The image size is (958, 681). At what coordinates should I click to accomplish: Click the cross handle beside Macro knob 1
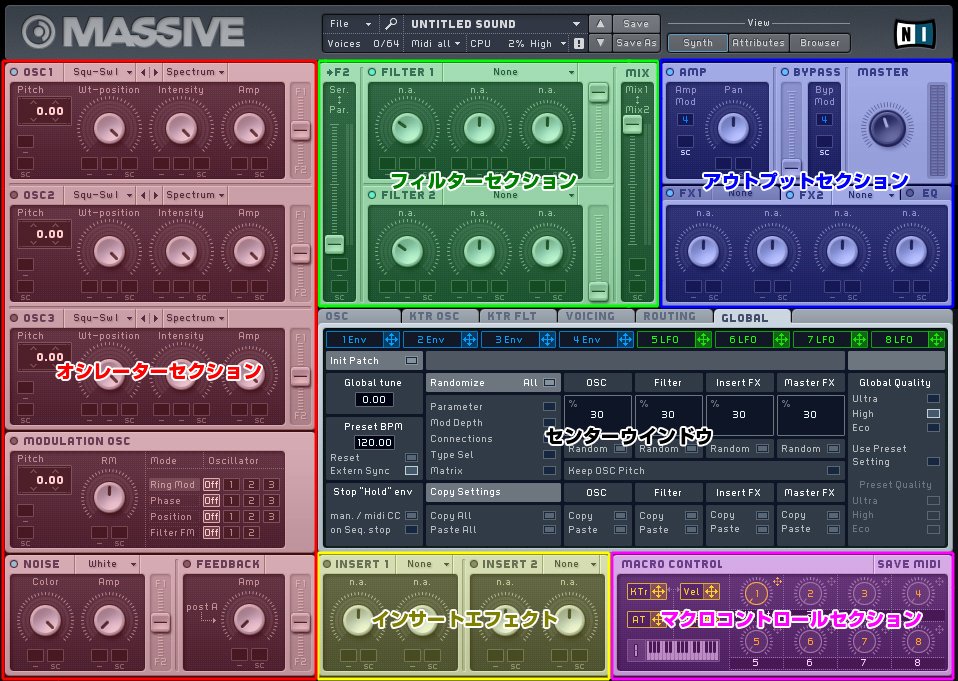(777, 582)
